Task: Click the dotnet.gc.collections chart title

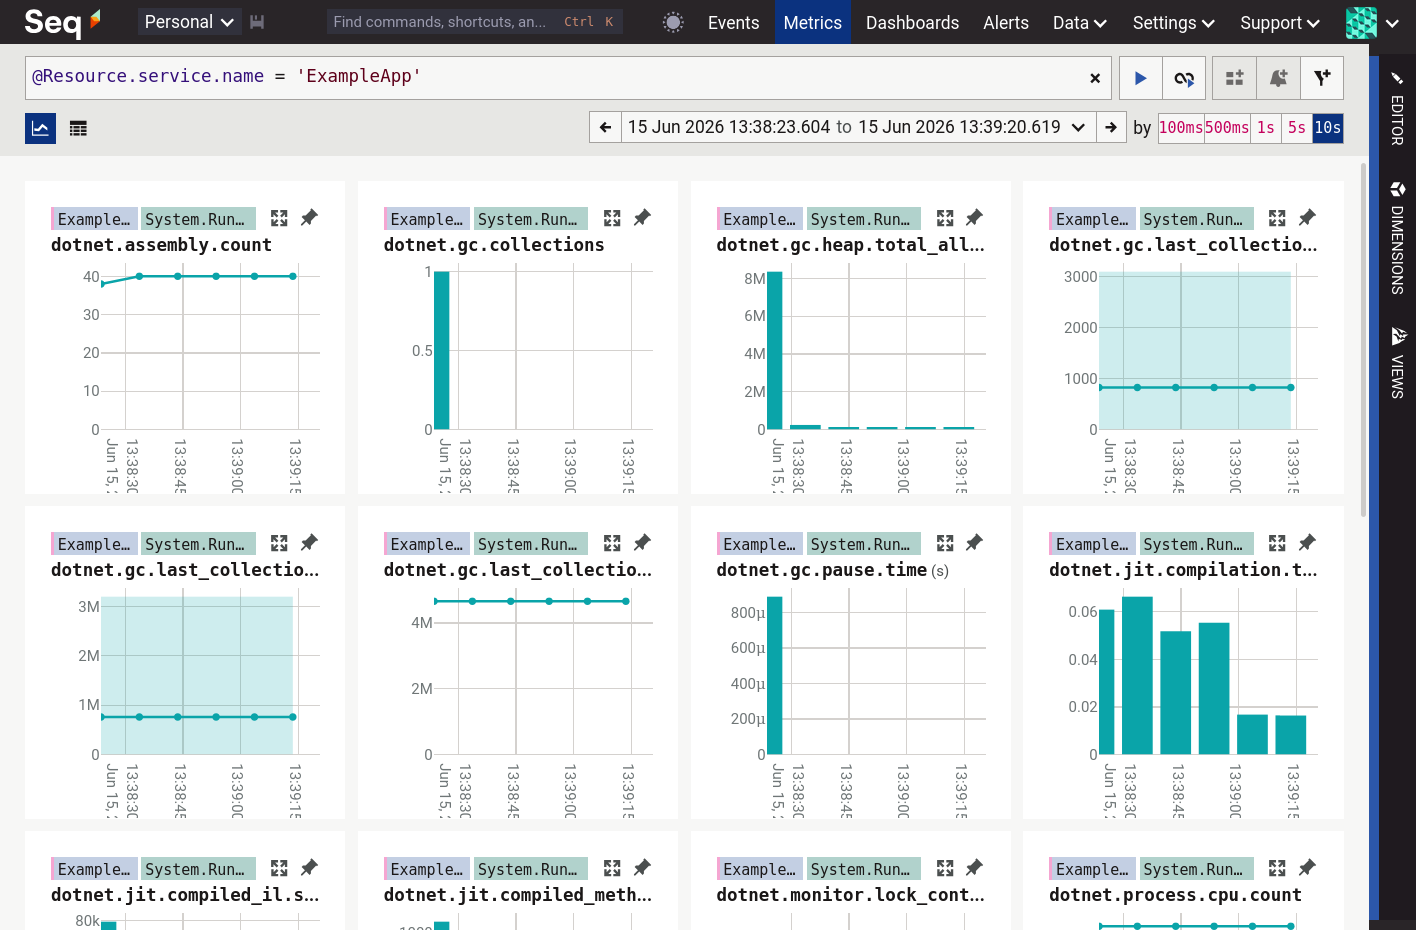Action: (x=494, y=245)
